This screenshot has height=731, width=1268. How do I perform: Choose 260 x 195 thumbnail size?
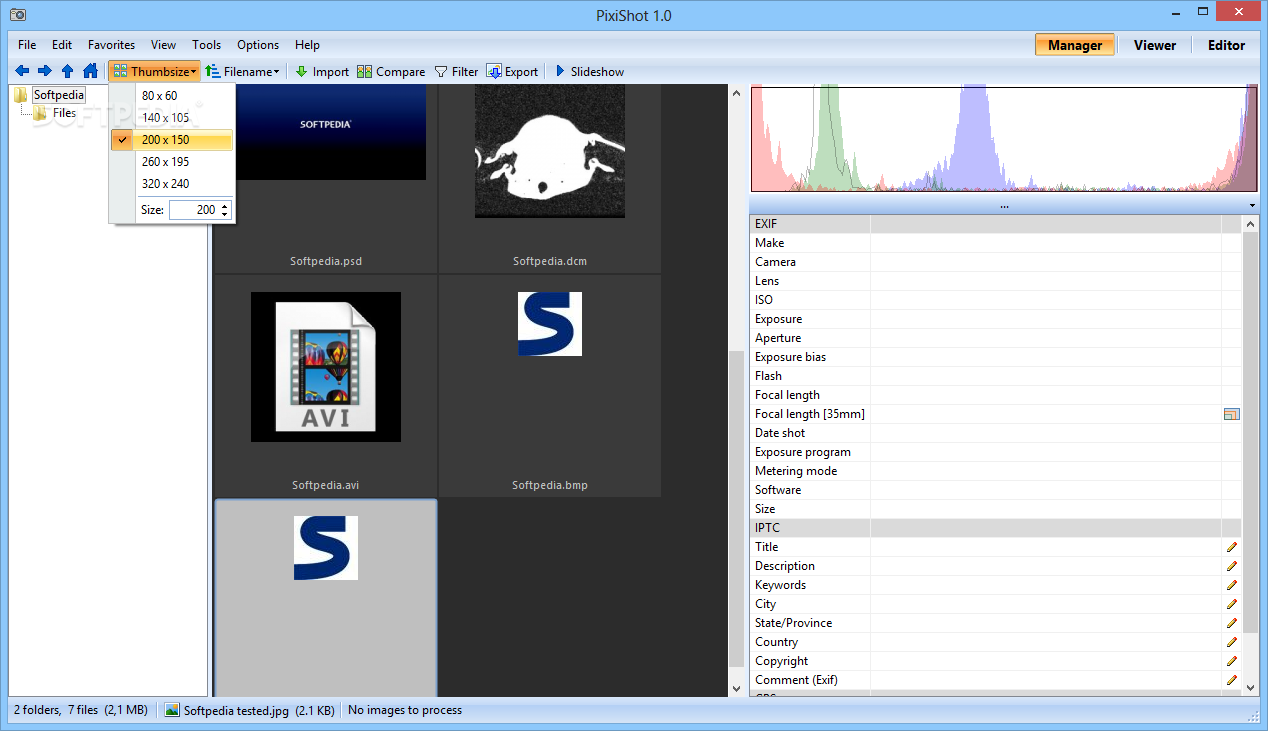(172, 162)
